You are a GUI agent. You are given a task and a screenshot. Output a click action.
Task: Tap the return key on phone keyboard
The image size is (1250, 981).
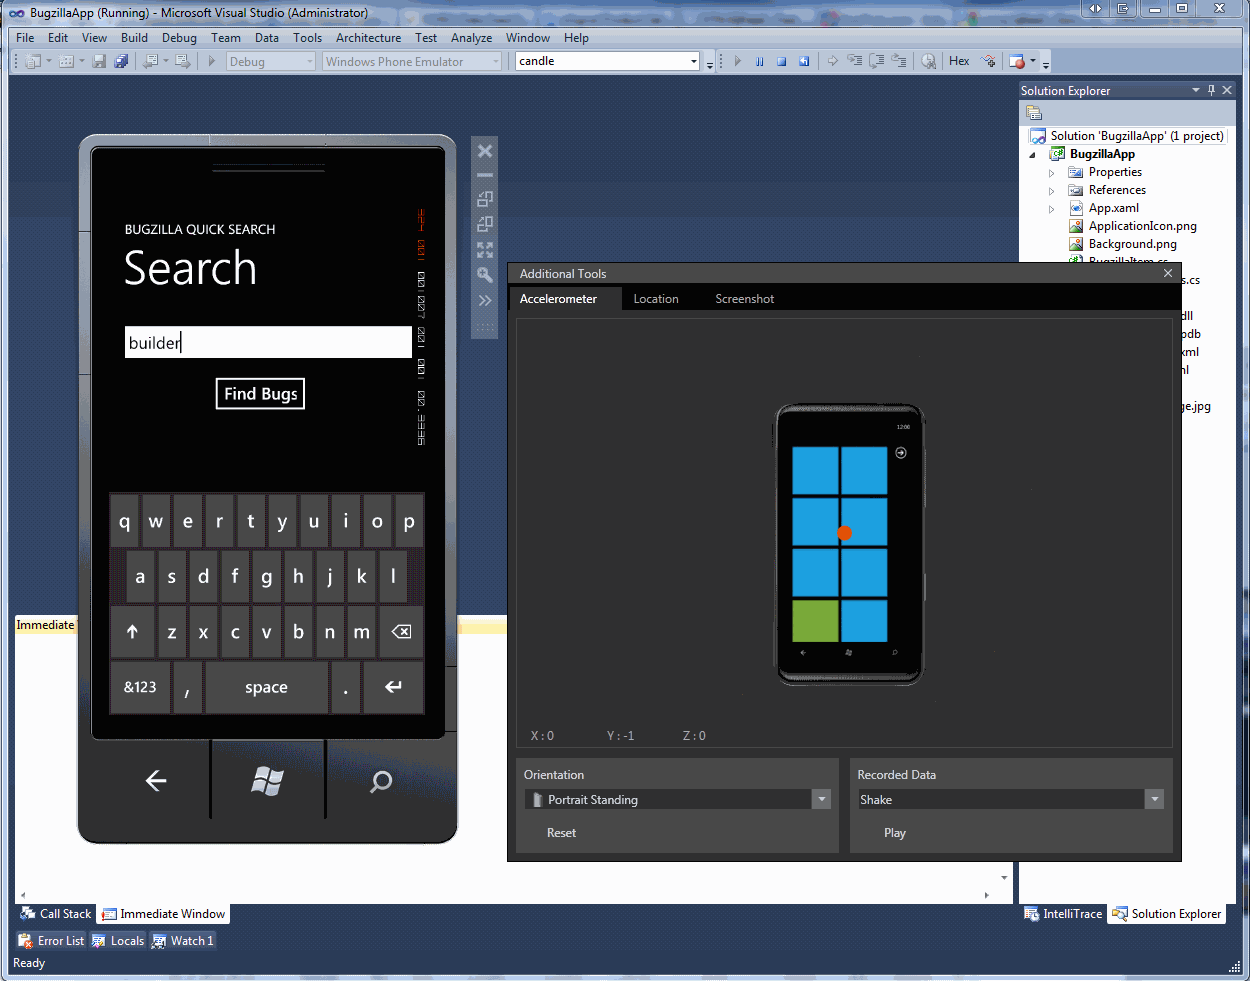point(393,687)
